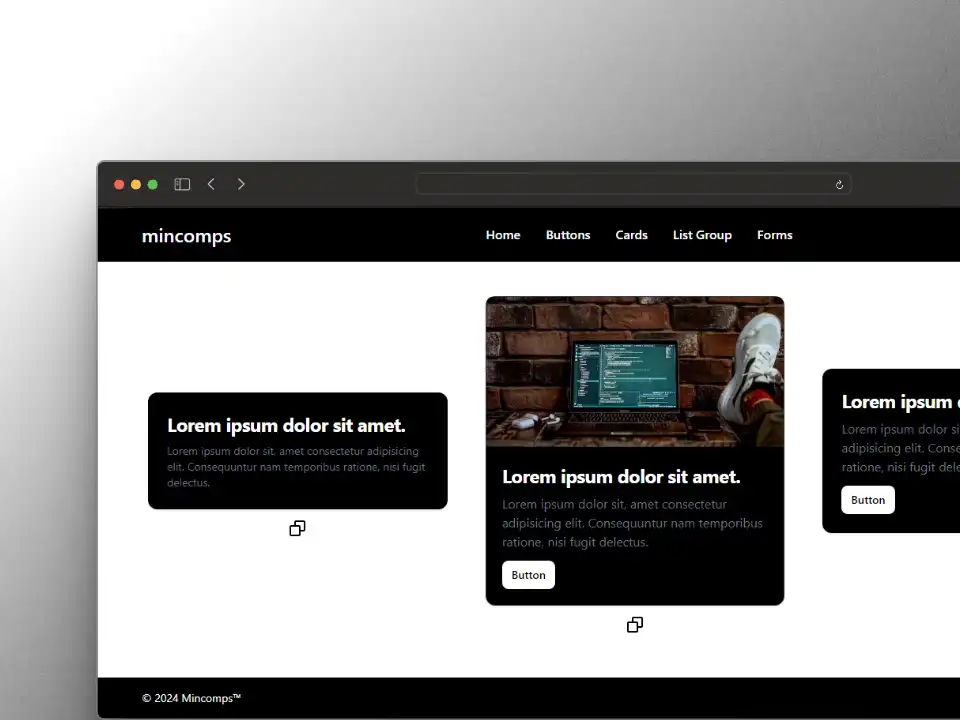Click the text-only card's Lorem ipsum heading
Image resolution: width=960 pixels, height=720 pixels.
tap(286, 426)
